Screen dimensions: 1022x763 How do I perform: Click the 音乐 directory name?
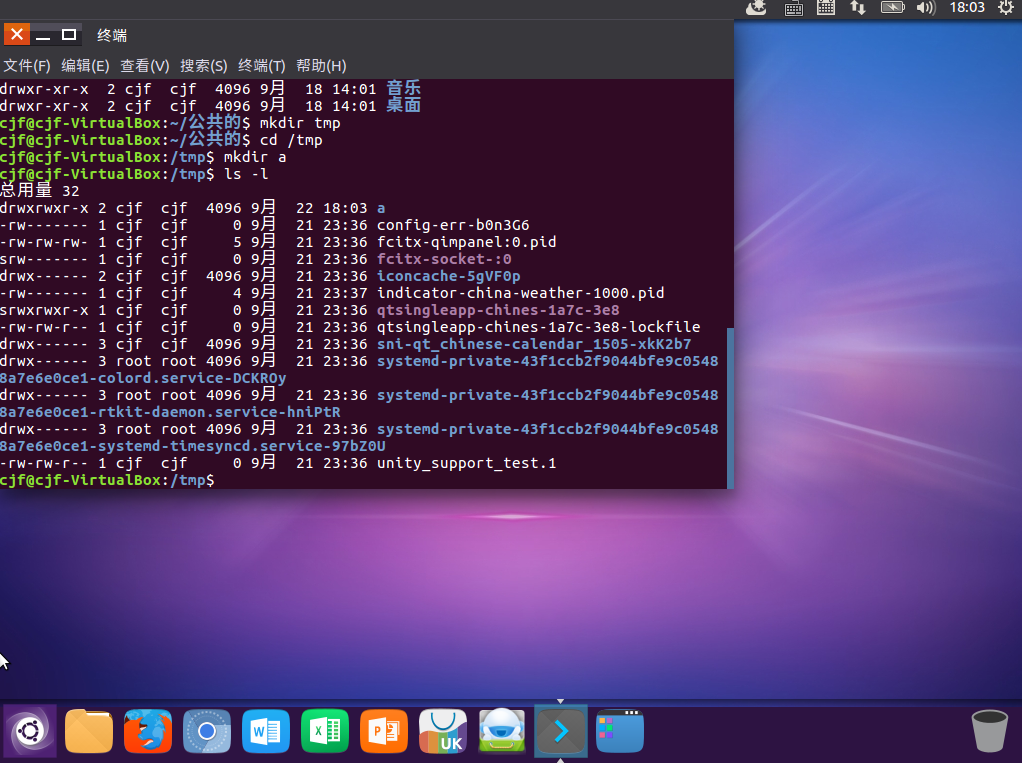click(403, 88)
